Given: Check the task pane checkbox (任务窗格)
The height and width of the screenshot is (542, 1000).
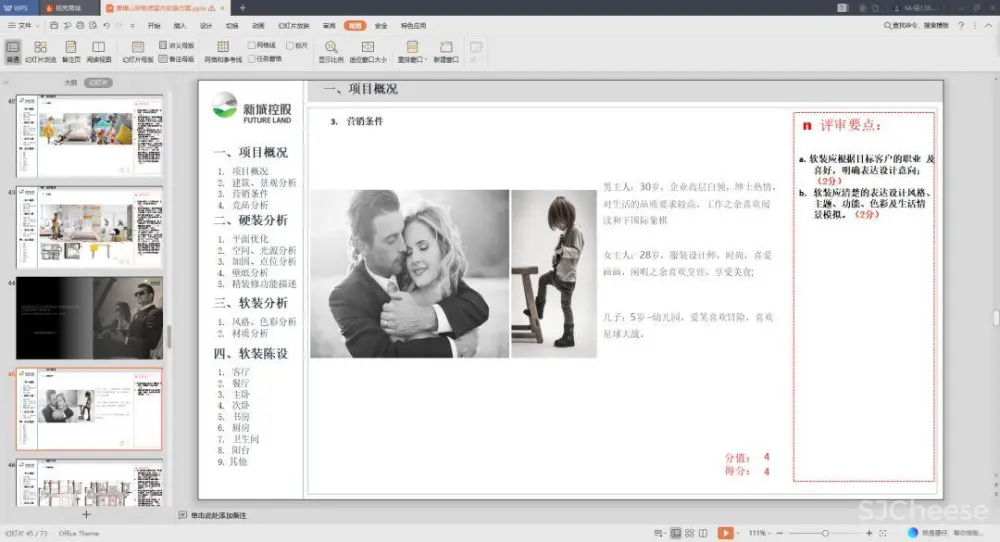Looking at the screenshot, I should [x=252, y=59].
